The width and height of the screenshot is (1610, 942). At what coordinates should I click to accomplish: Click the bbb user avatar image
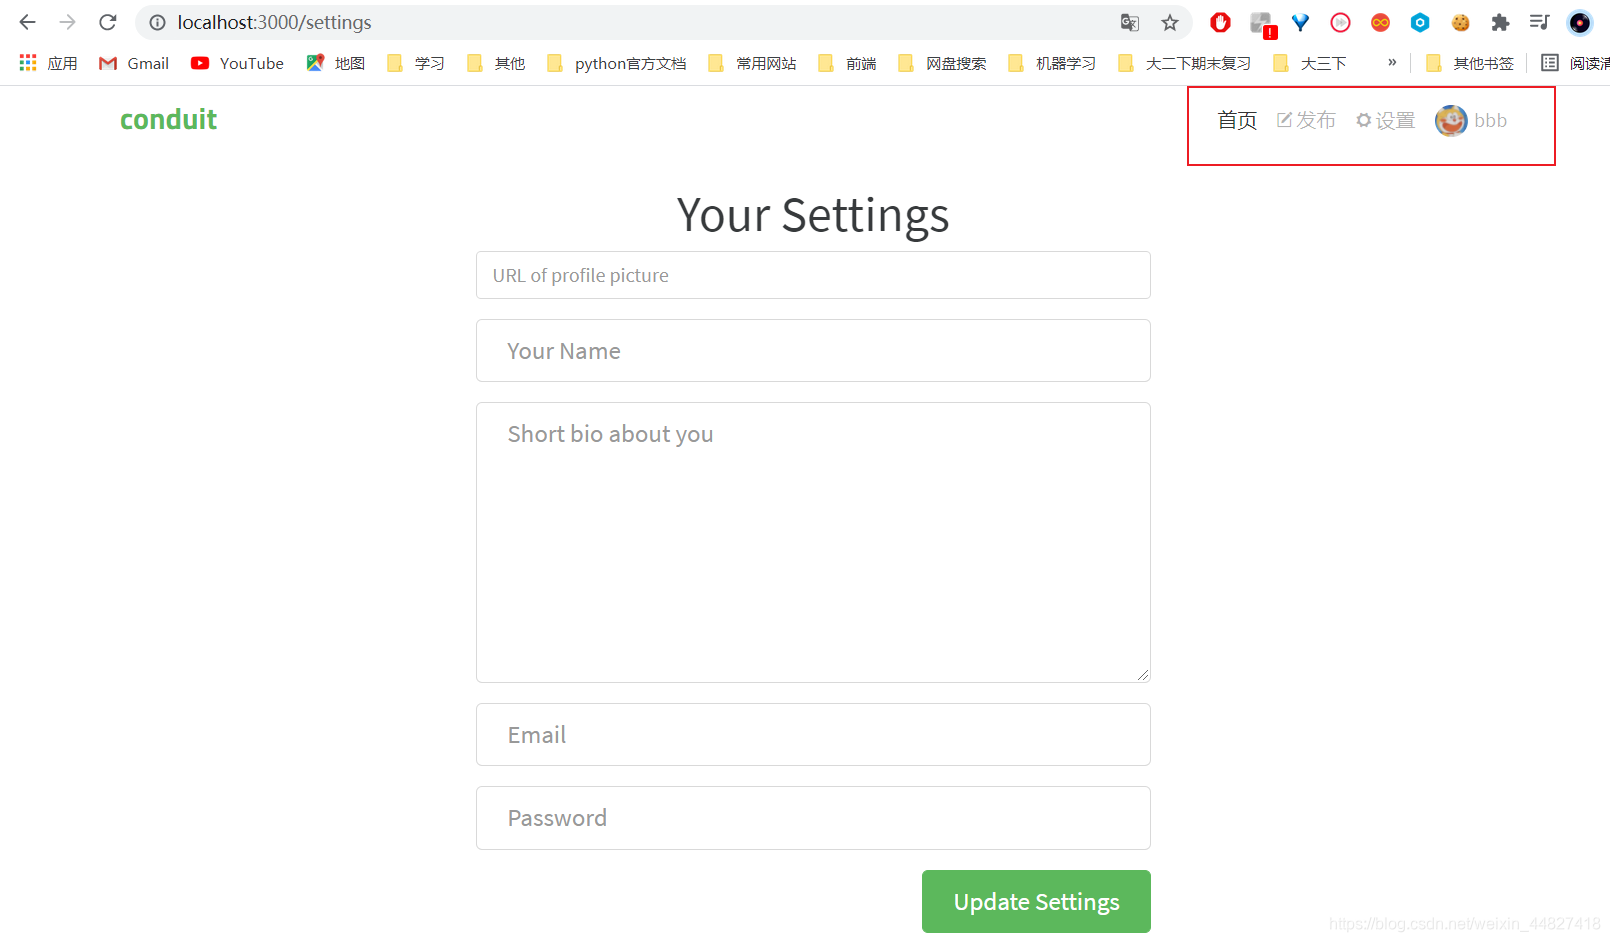1451,120
